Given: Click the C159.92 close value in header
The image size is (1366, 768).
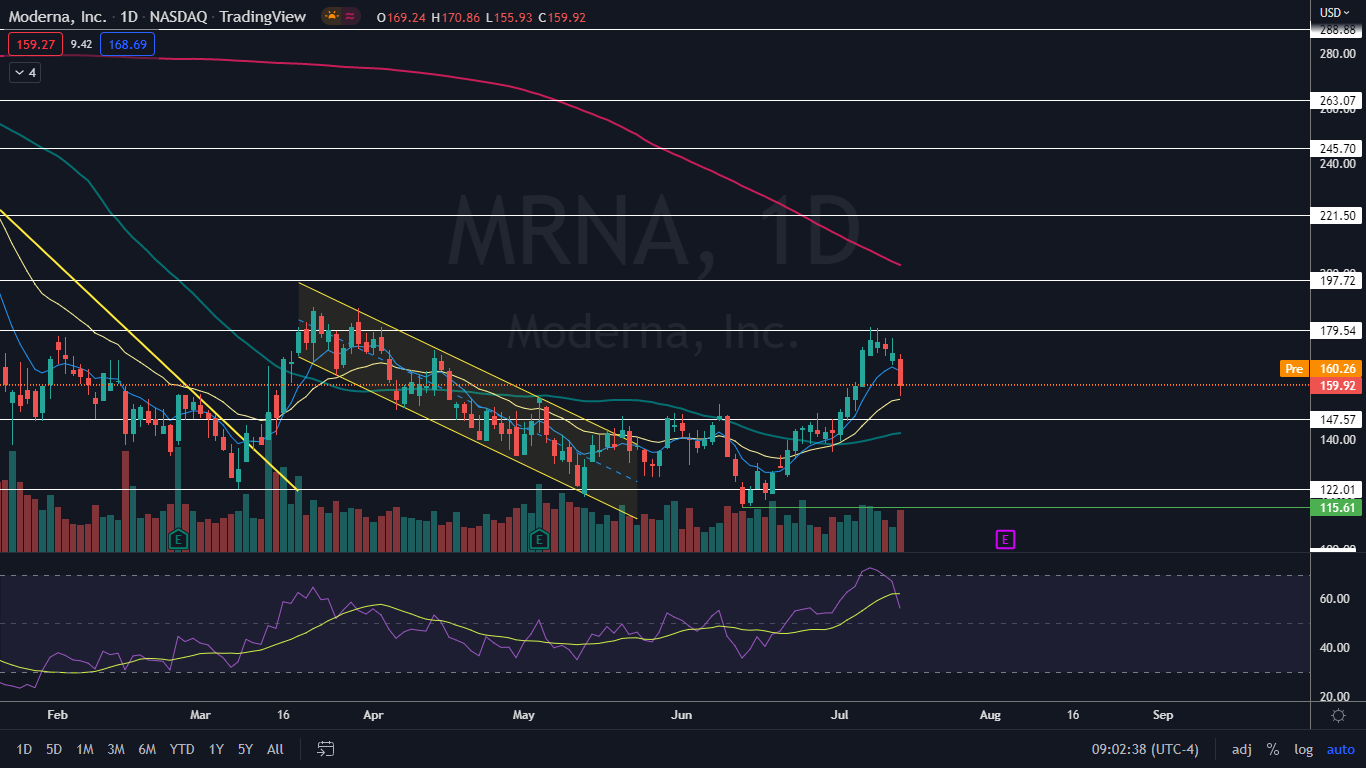Looking at the screenshot, I should (x=562, y=17).
